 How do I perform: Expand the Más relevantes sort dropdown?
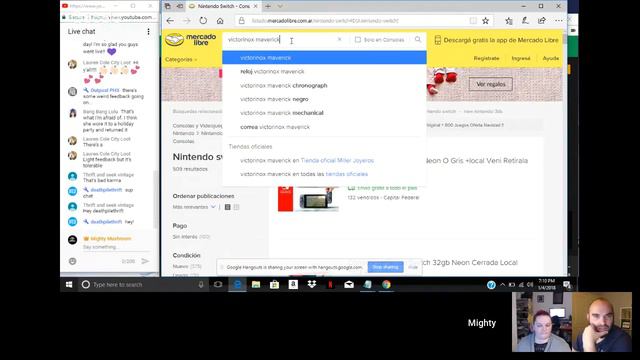[194, 207]
